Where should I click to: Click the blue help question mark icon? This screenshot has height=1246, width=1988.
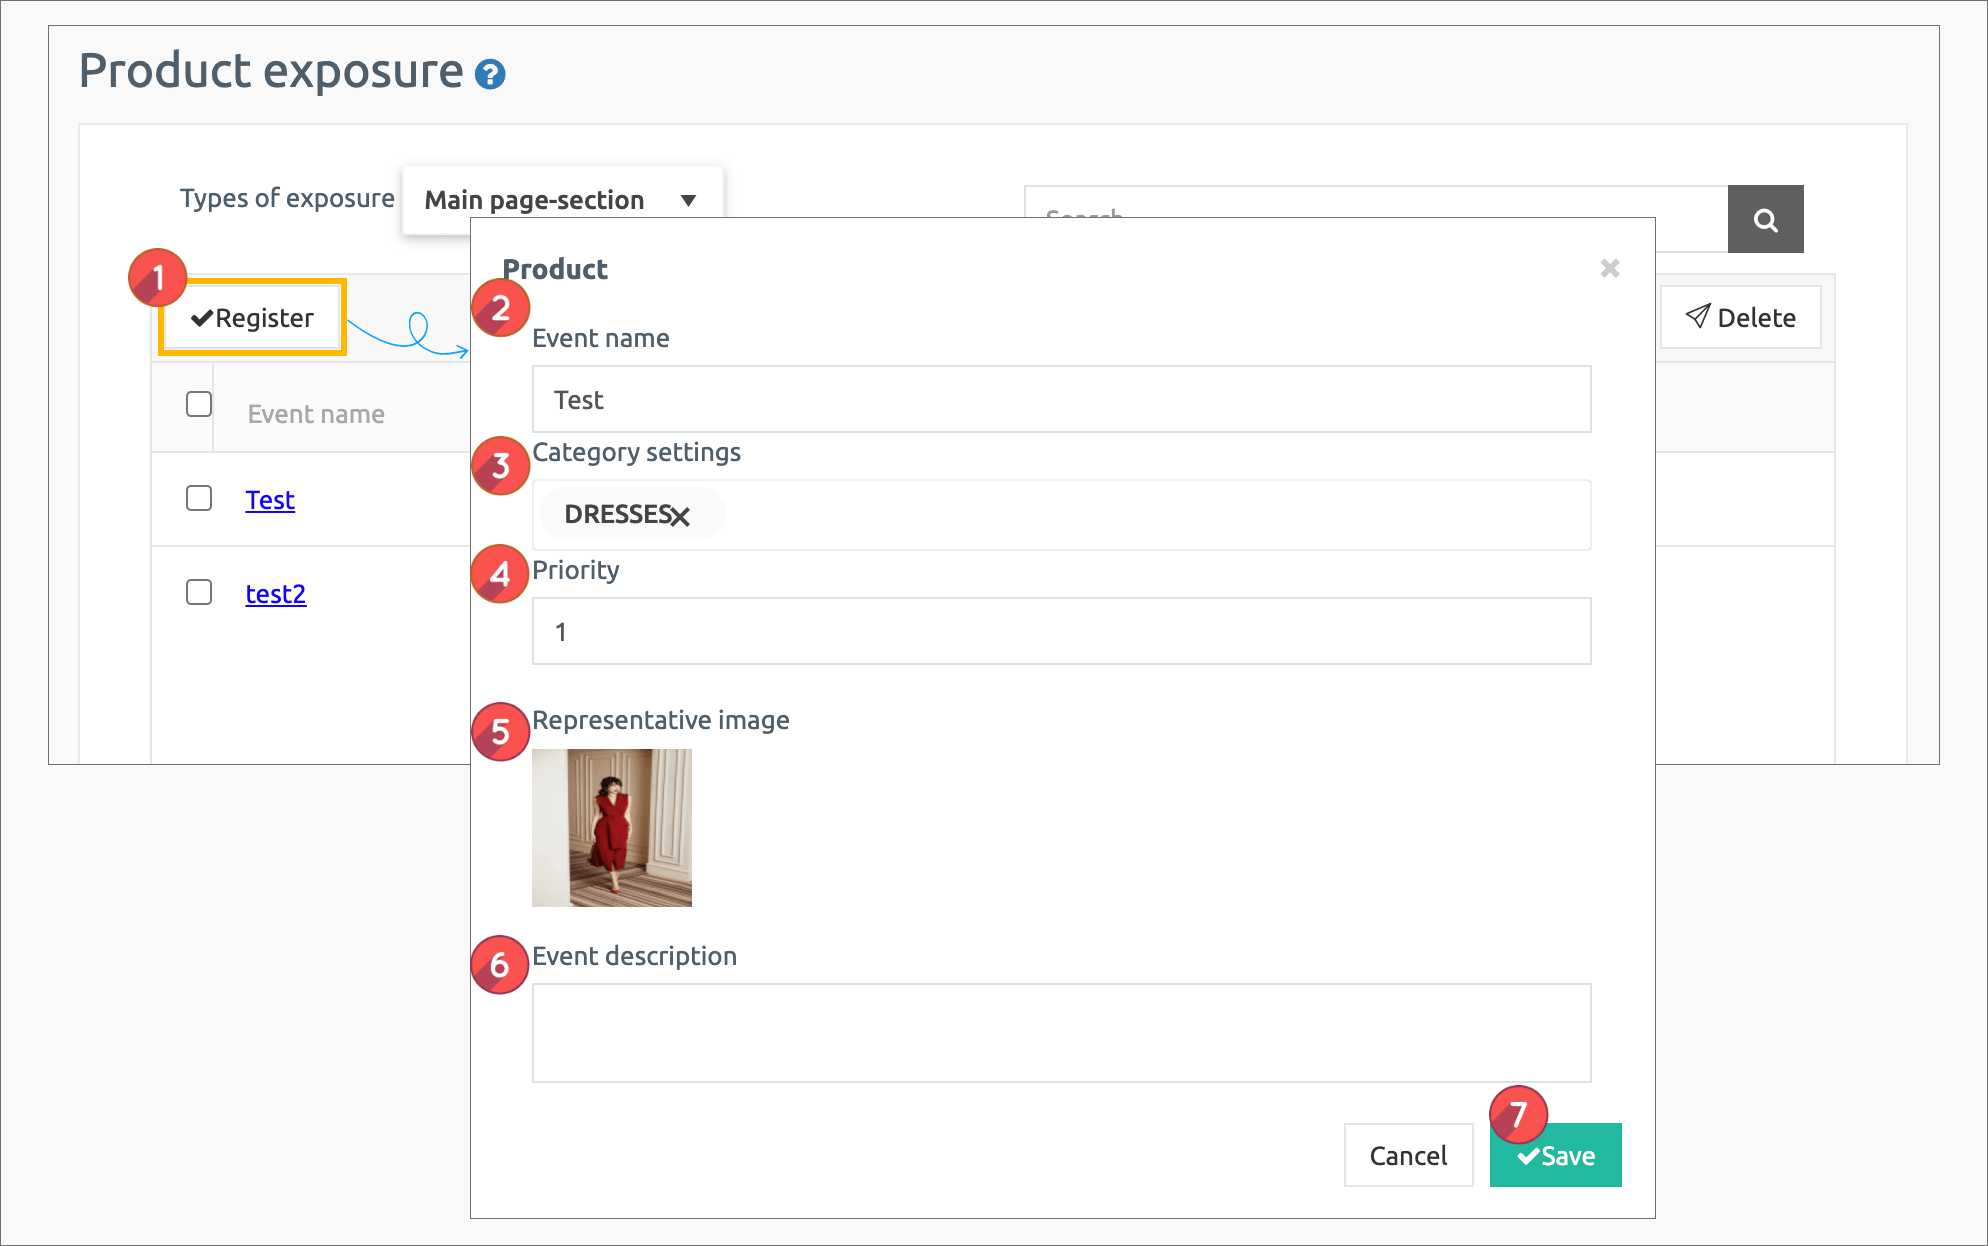[x=490, y=74]
